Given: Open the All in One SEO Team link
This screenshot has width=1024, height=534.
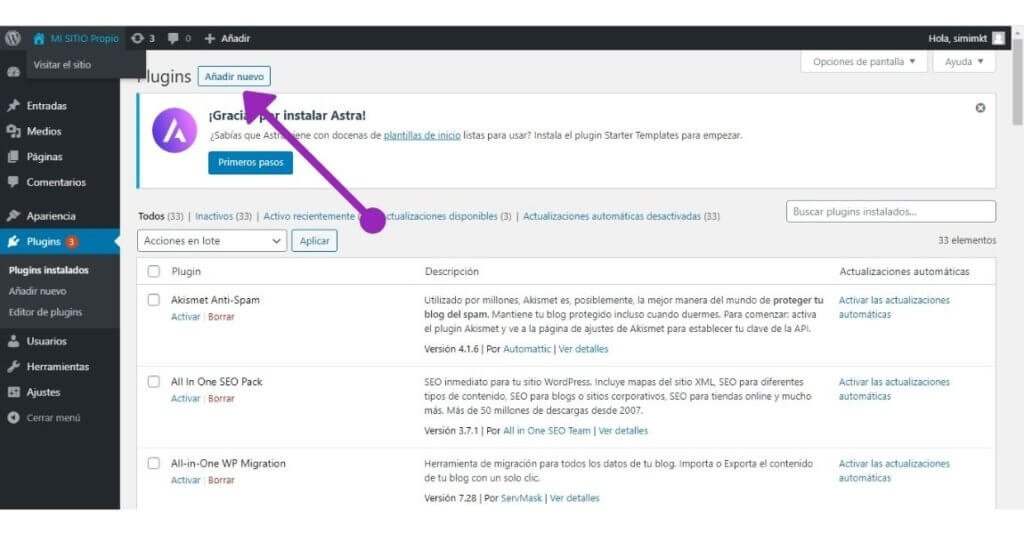Looking at the screenshot, I should pyautogui.click(x=547, y=431).
